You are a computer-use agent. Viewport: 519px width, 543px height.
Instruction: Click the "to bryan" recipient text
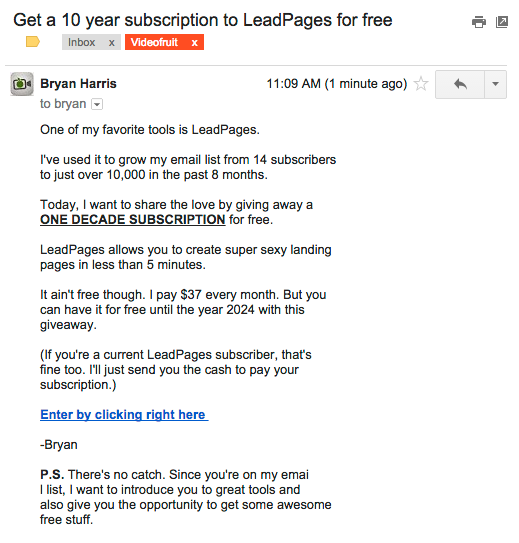(63, 104)
